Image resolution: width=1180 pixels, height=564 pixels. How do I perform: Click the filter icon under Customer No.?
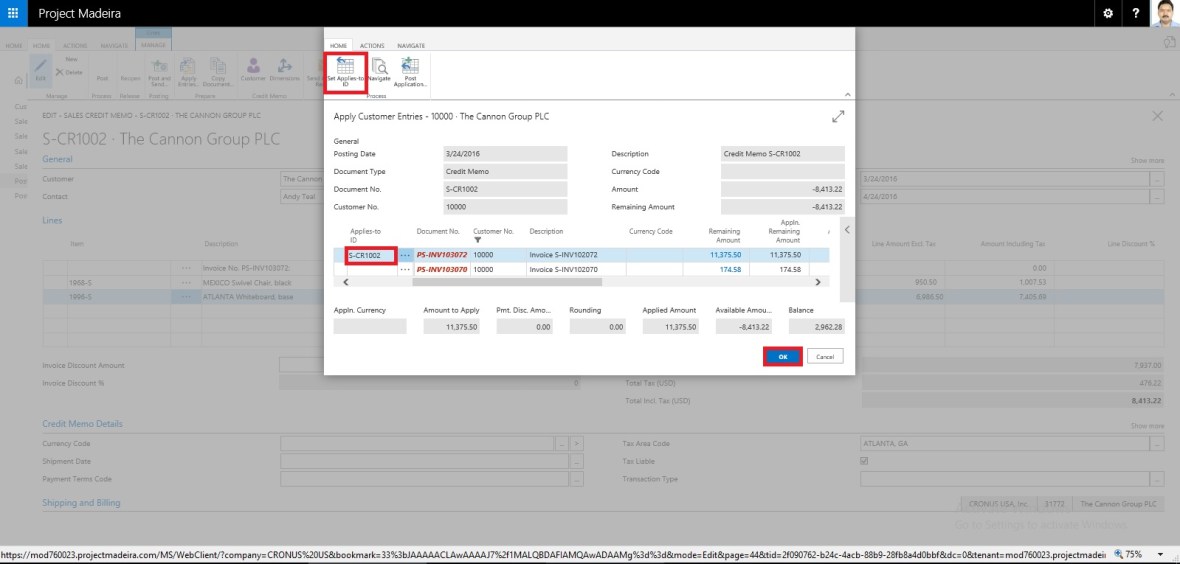coord(477,240)
